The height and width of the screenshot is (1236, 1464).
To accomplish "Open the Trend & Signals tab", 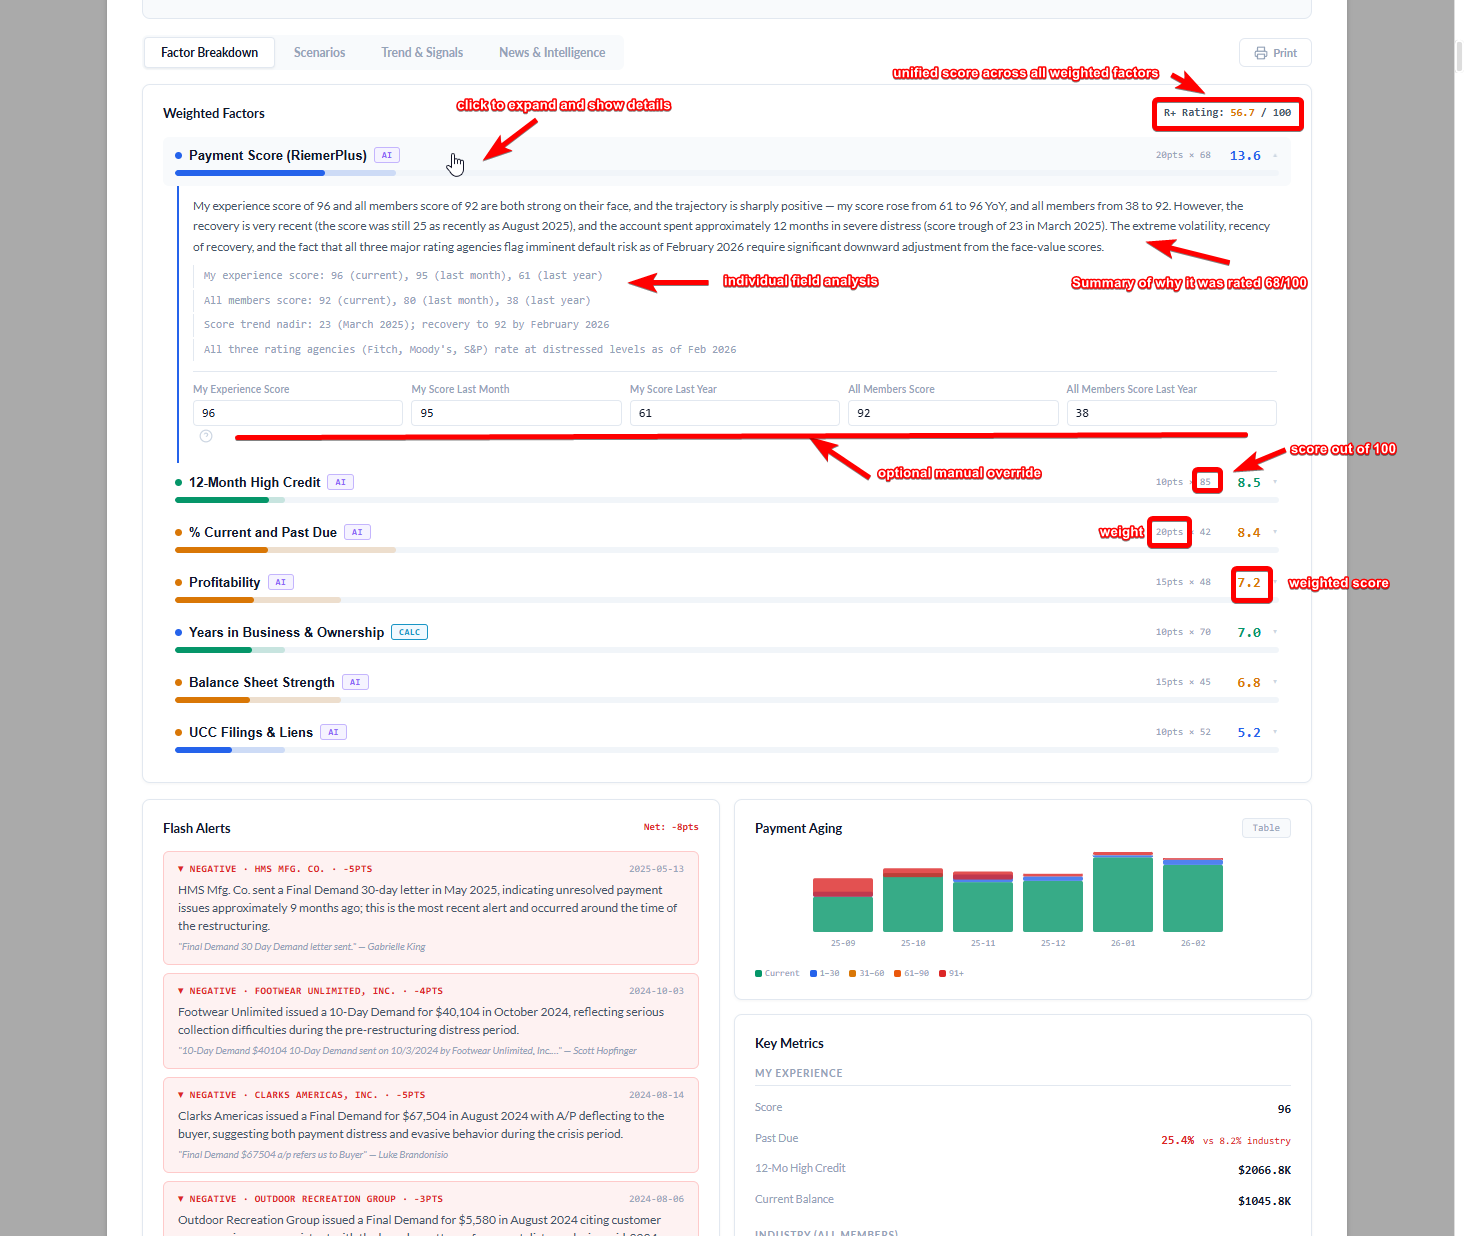I will pos(421,53).
